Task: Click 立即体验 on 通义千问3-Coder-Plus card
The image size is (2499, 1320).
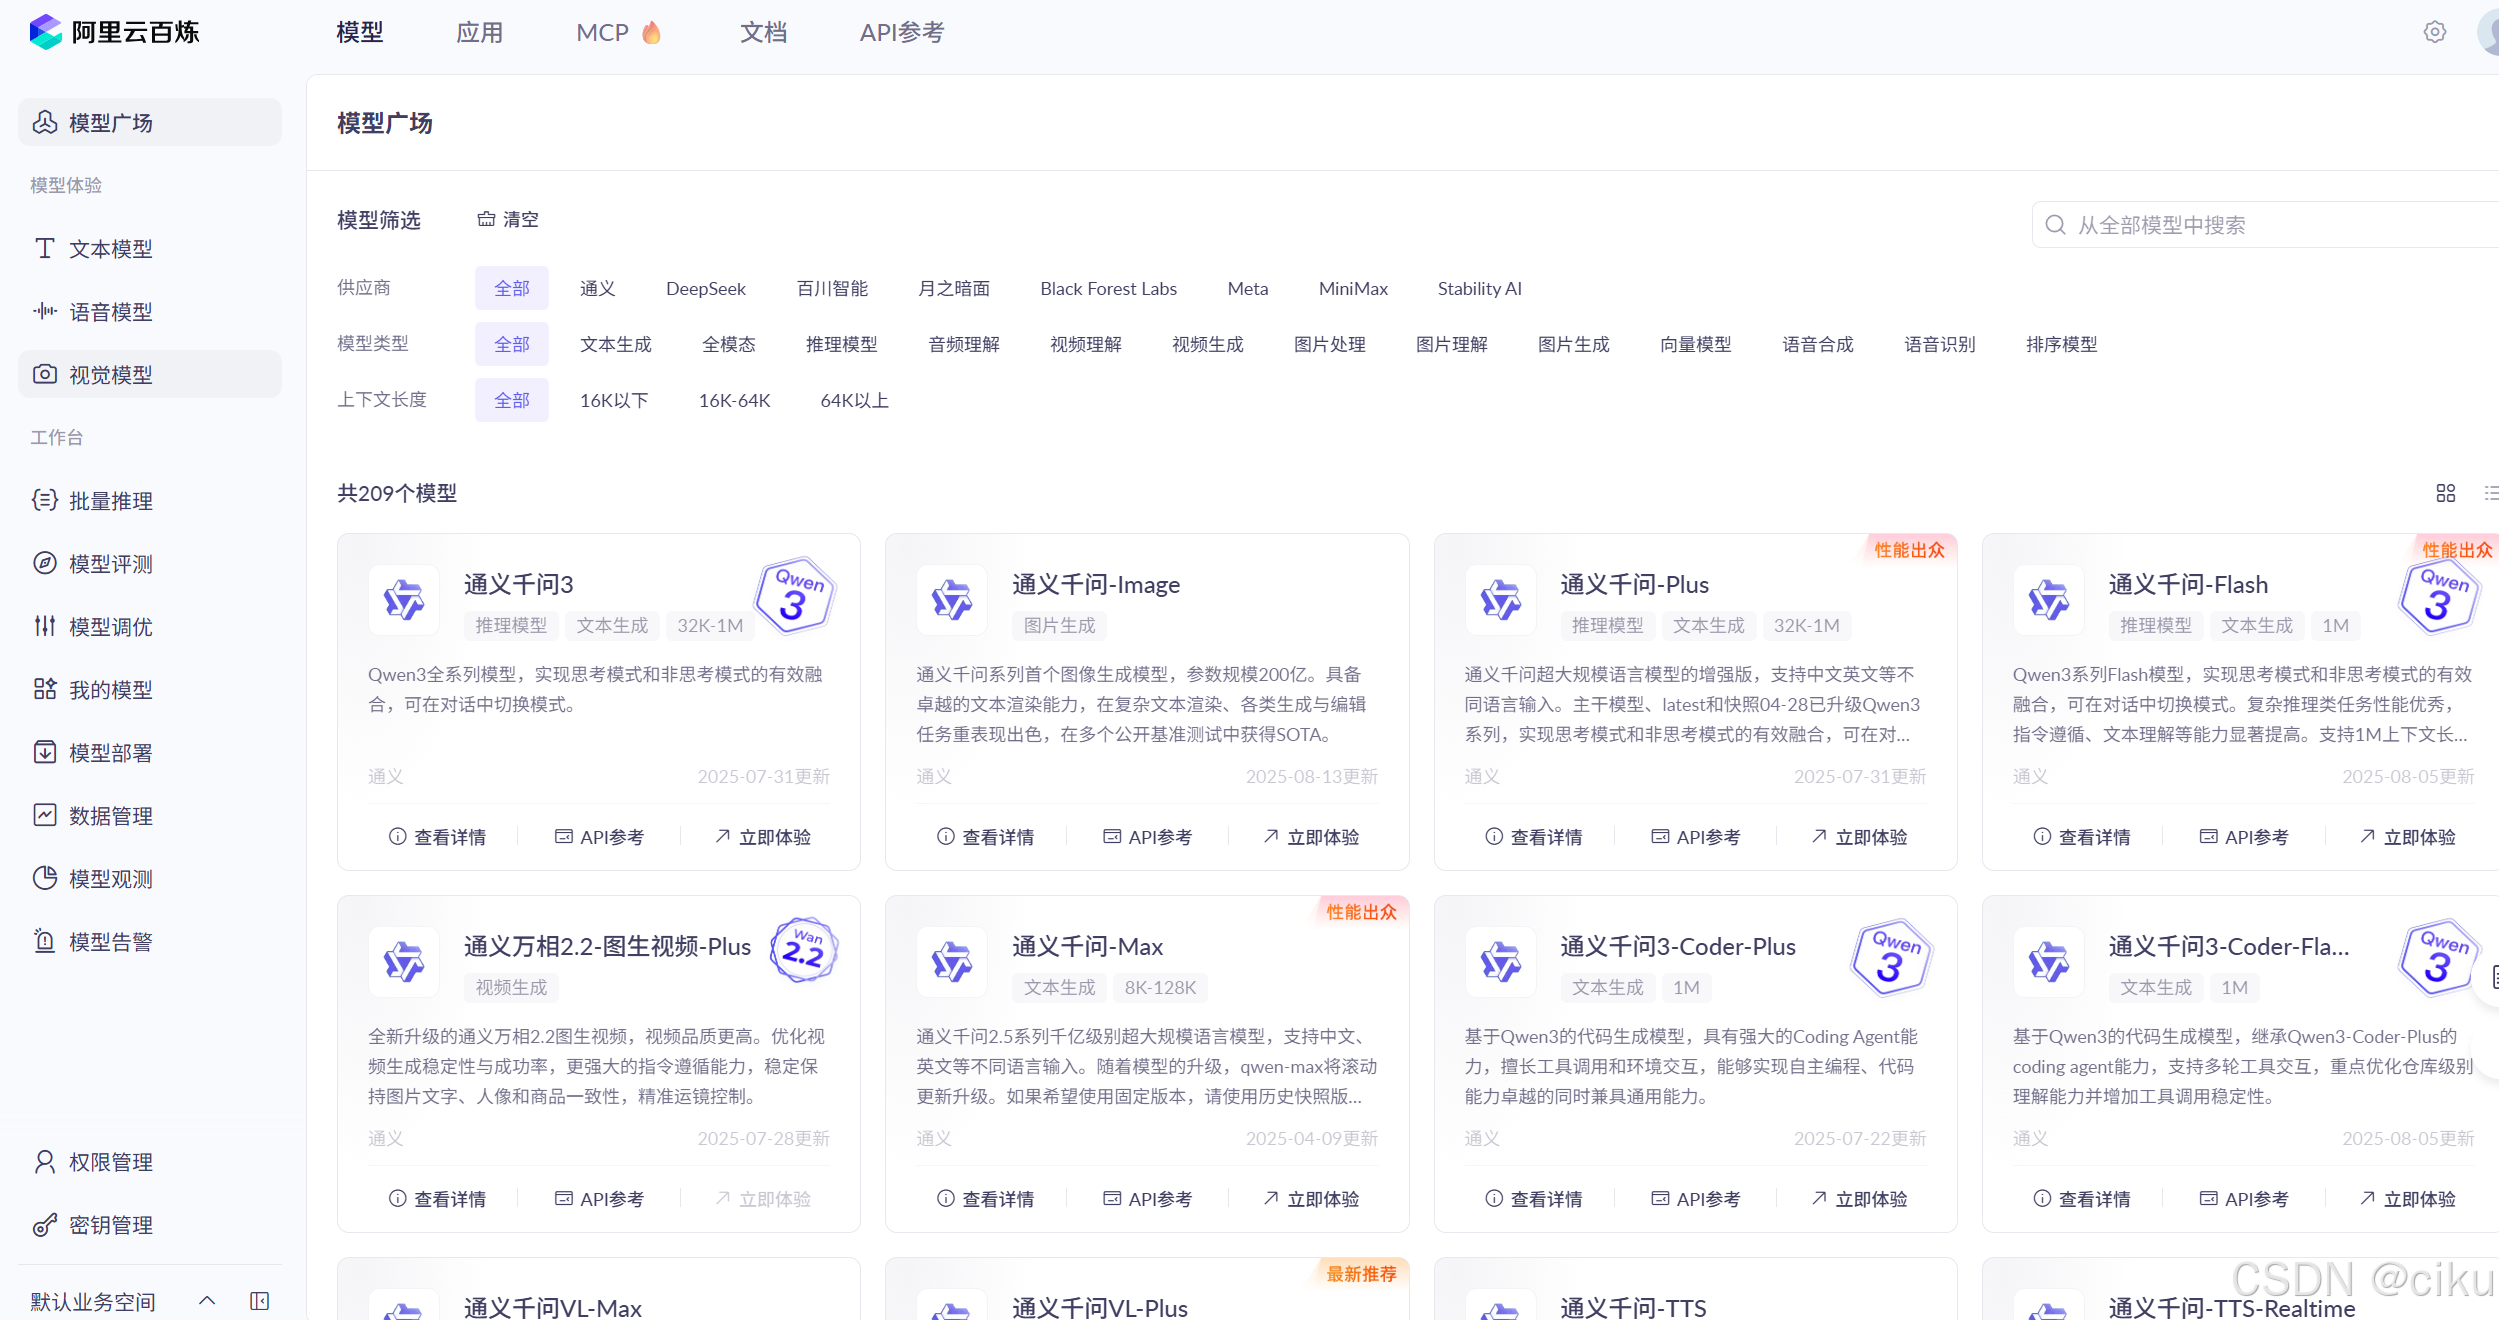Action: 1859,1199
